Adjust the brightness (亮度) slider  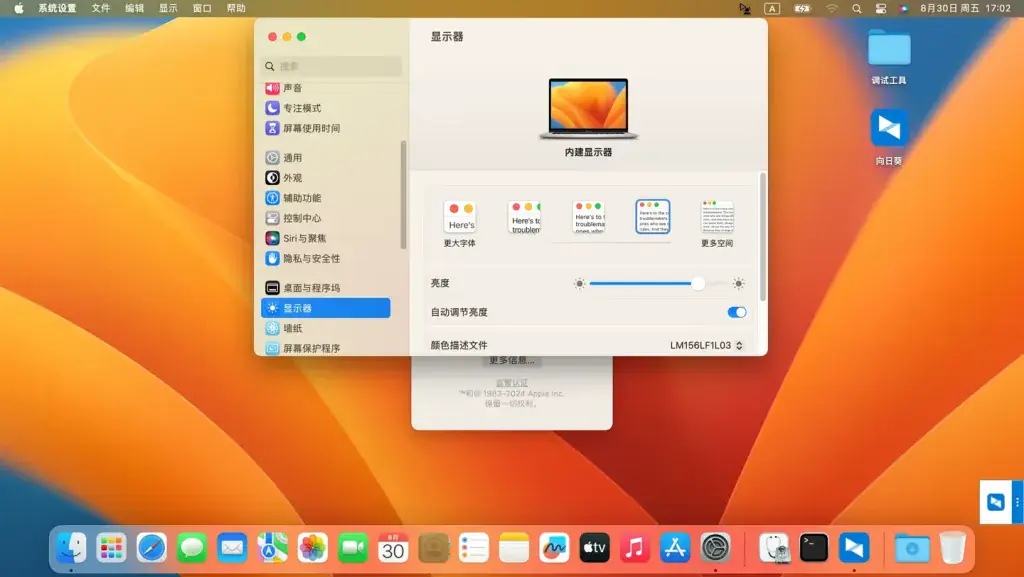click(x=658, y=283)
